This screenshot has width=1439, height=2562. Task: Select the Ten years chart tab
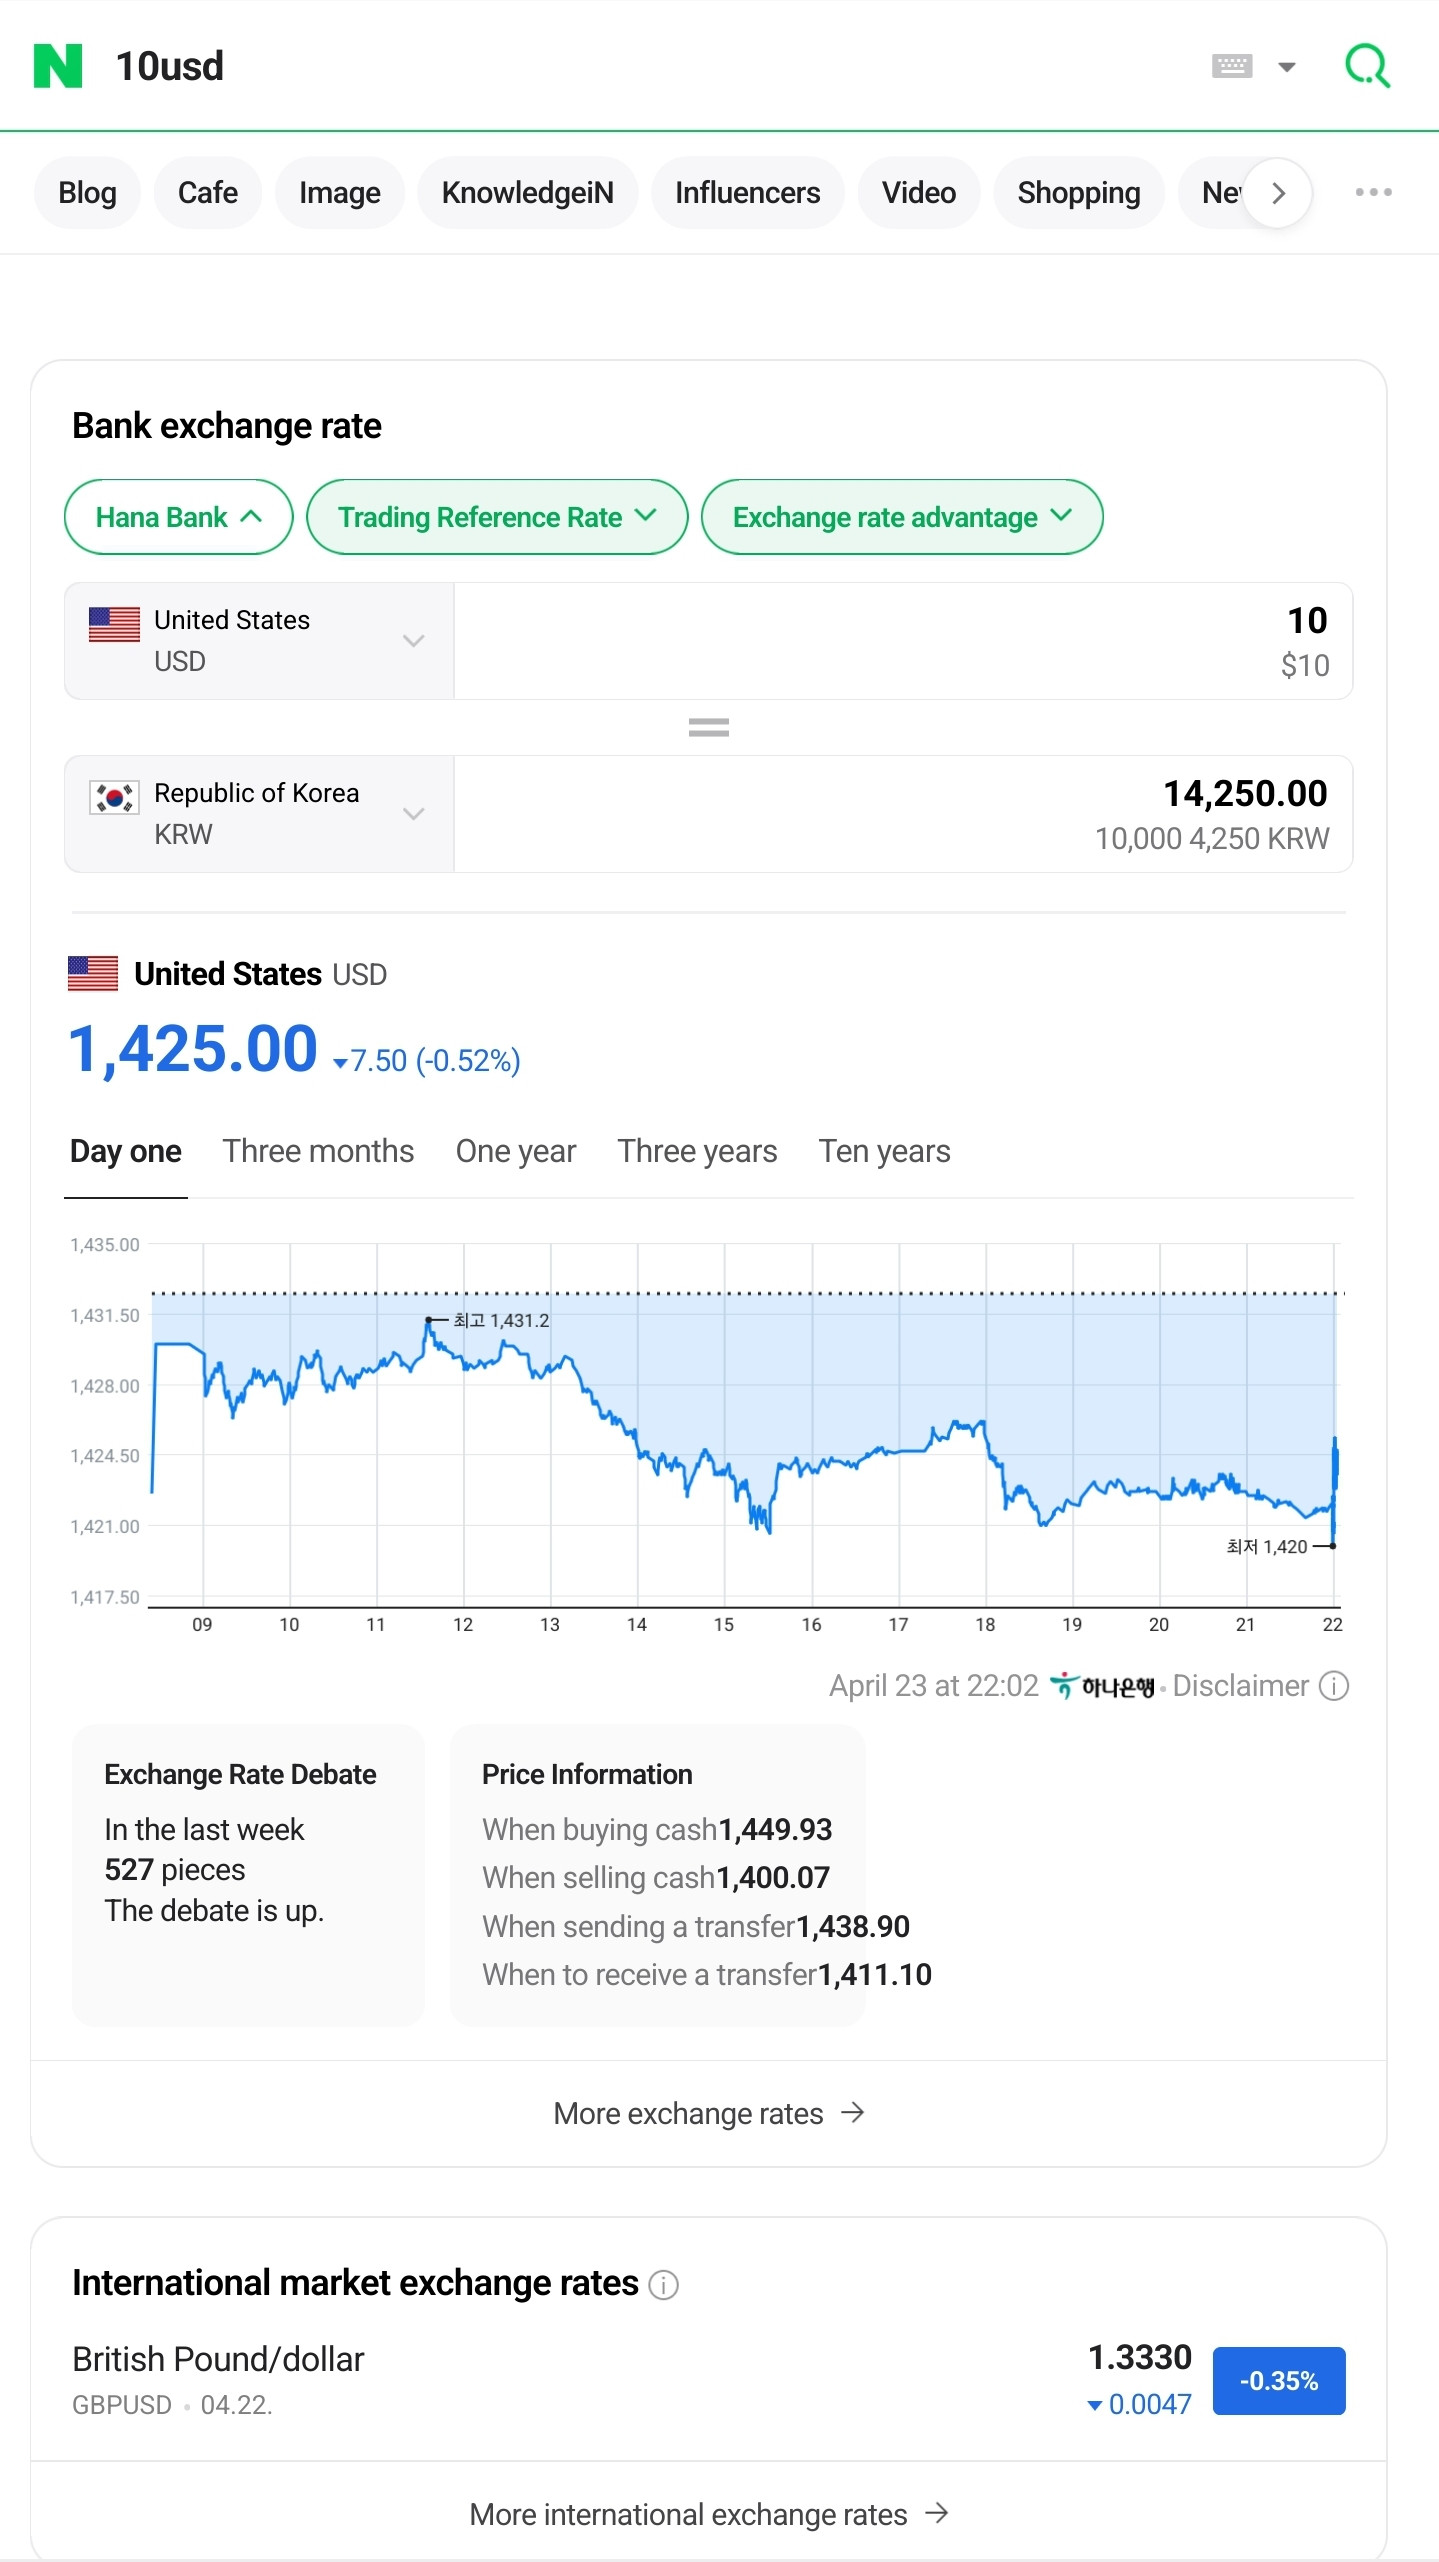[x=884, y=1151]
